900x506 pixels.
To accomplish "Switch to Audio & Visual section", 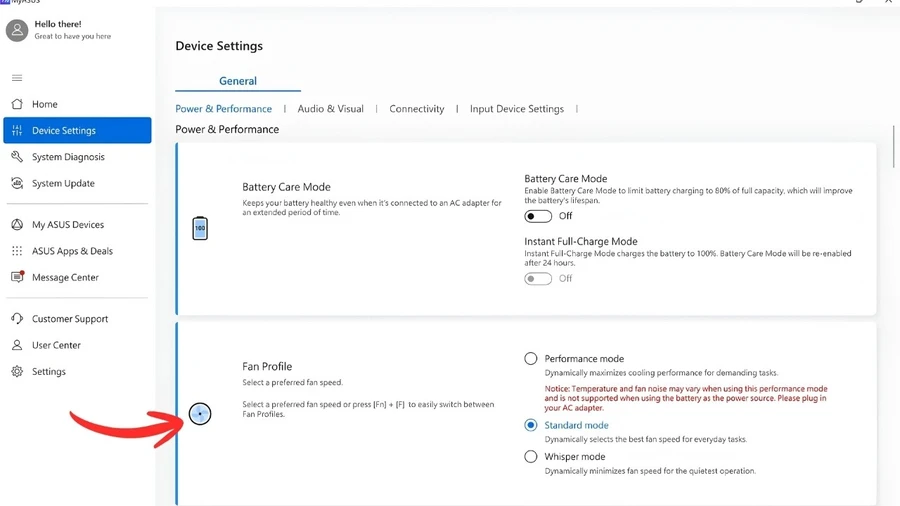I will point(331,109).
